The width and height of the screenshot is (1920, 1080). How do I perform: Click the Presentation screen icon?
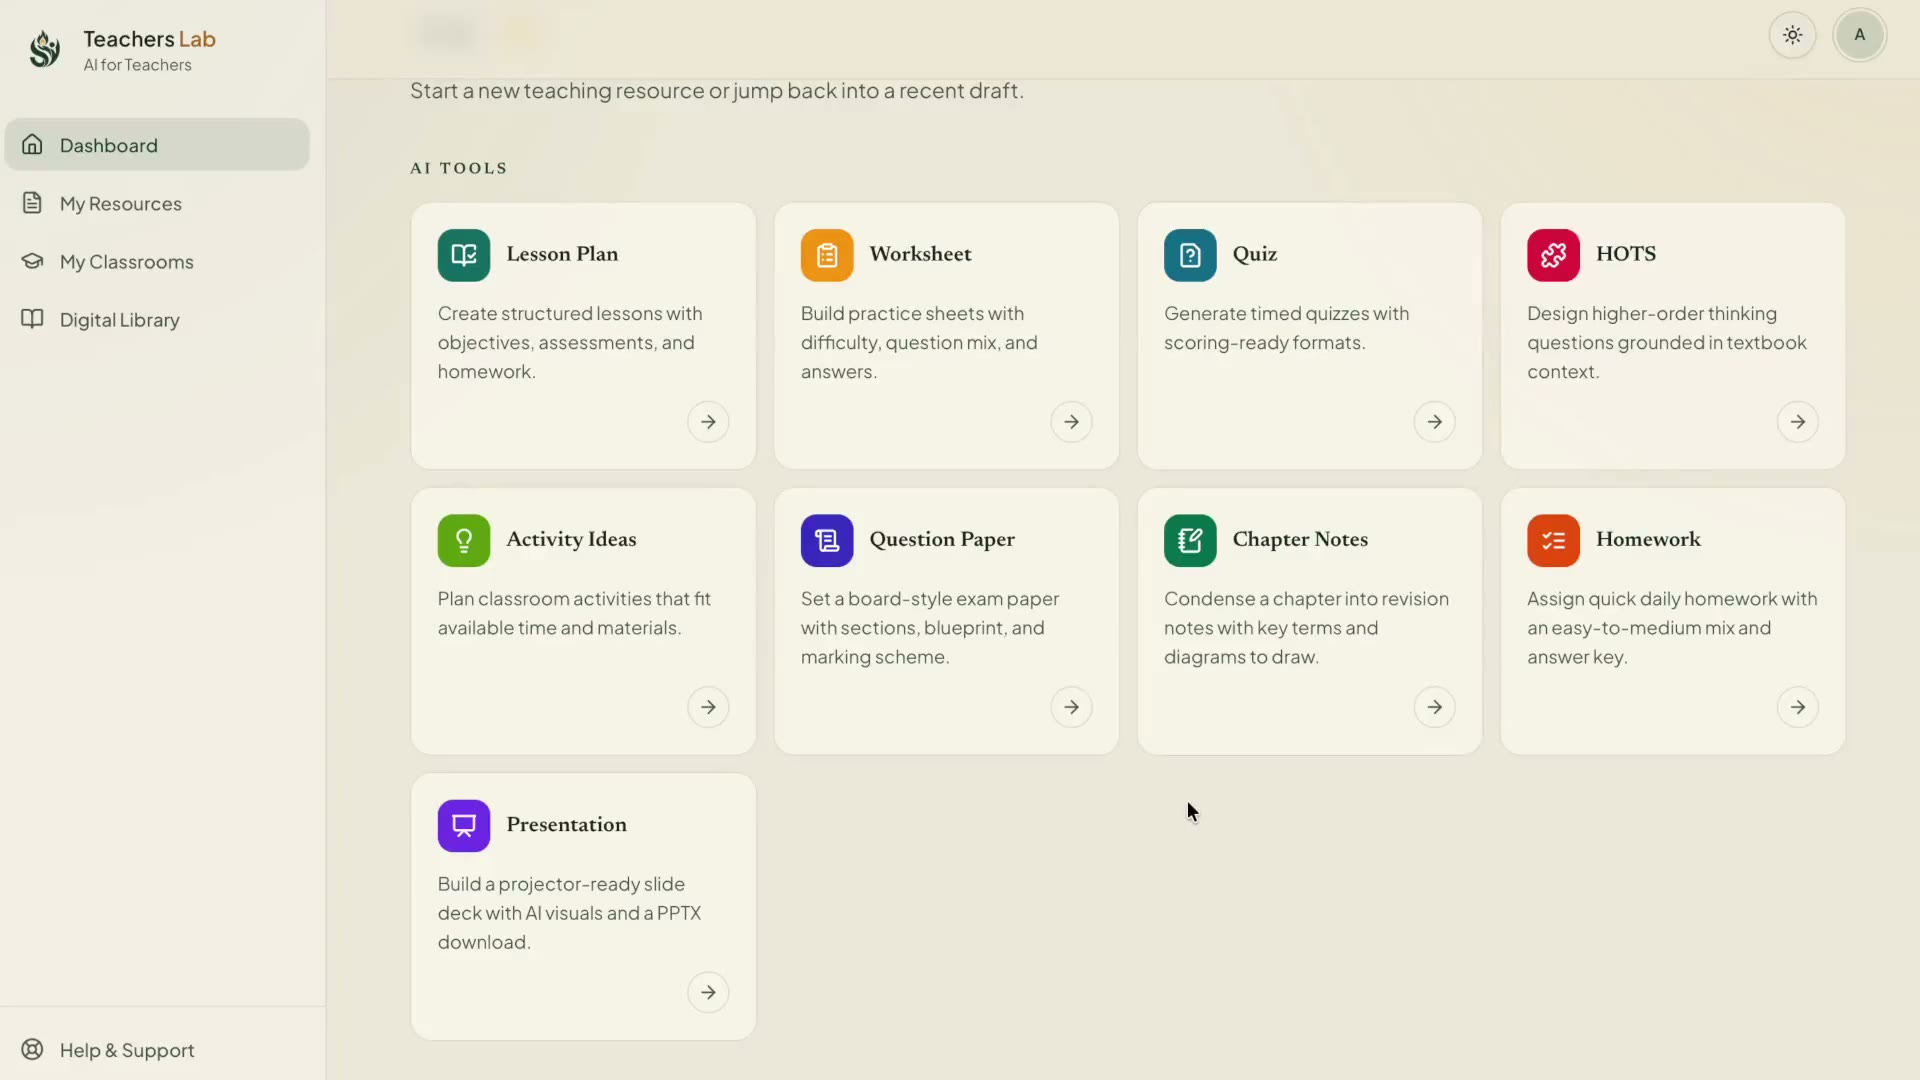[464, 825]
